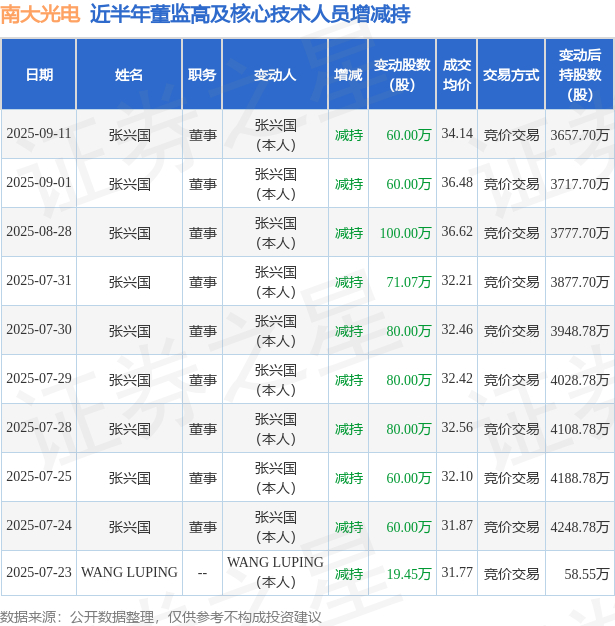The width and height of the screenshot is (615, 626).
Task: Select the 交易方式 column header
Action: (511, 75)
